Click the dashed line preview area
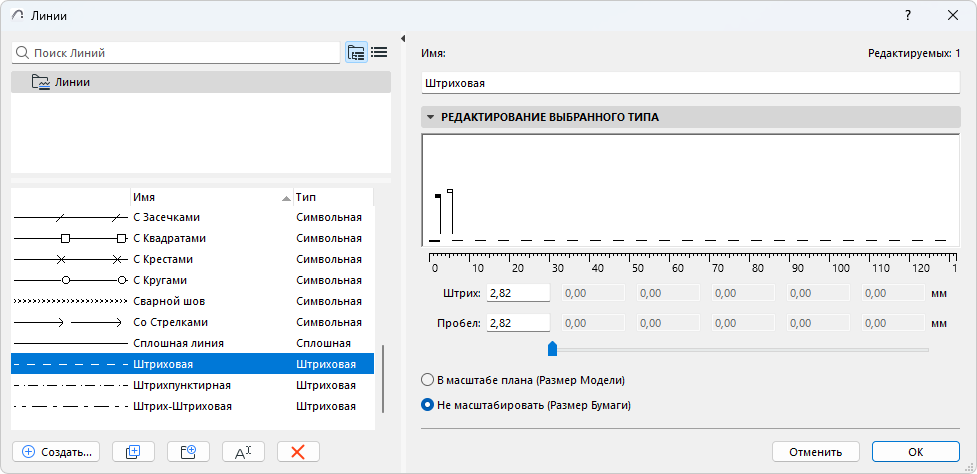 click(x=691, y=192)
